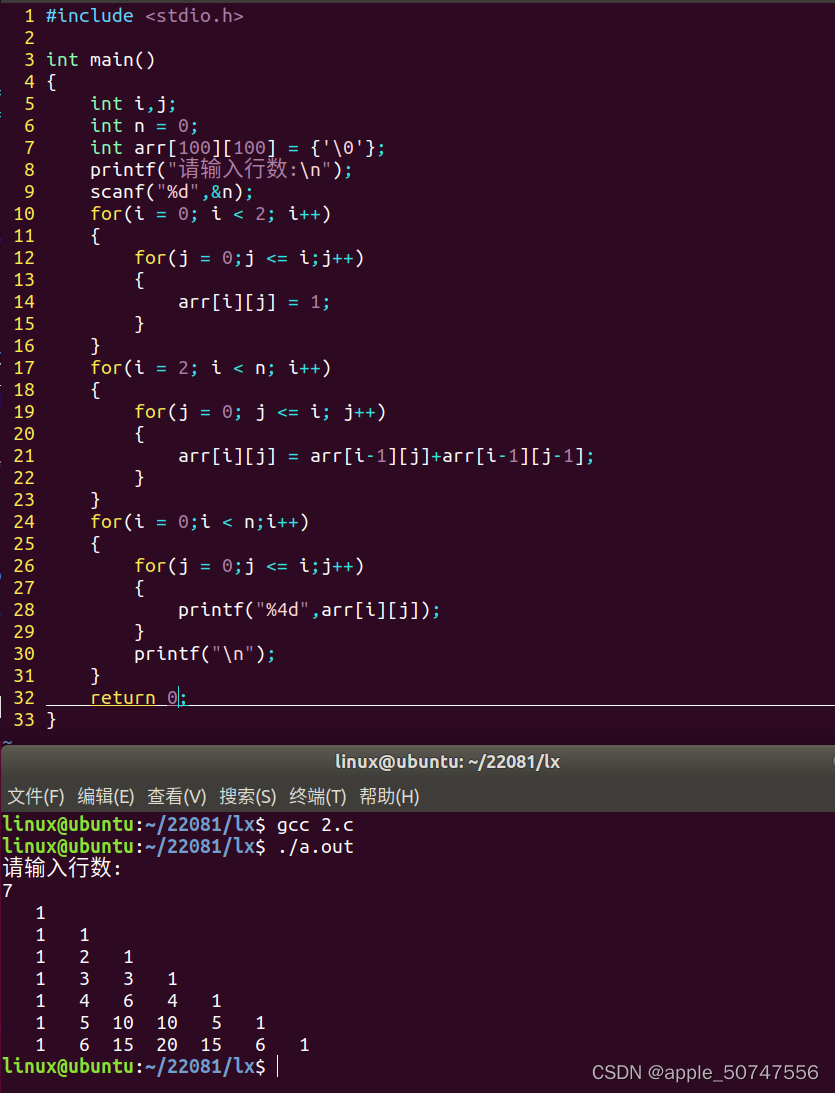The image size is (835, 1093).
Task: Click the printf("%4d",arr[i][j]); line
Action: 309,610
